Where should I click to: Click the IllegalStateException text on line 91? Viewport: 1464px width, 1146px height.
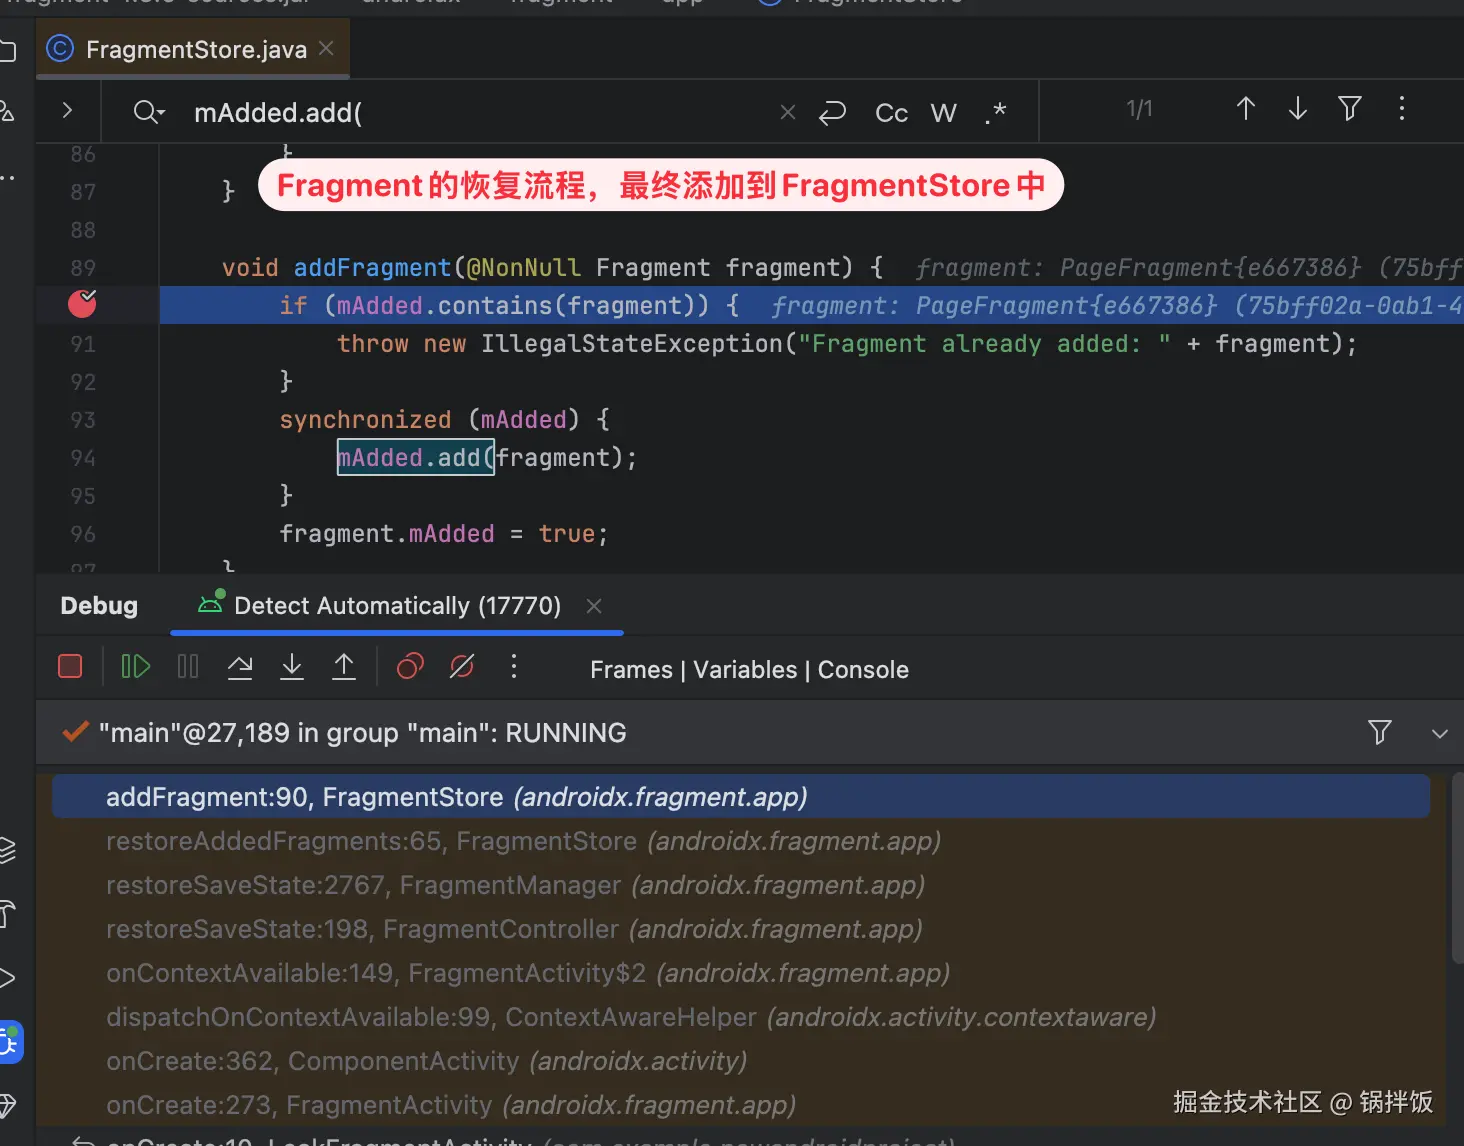point(632,343)
